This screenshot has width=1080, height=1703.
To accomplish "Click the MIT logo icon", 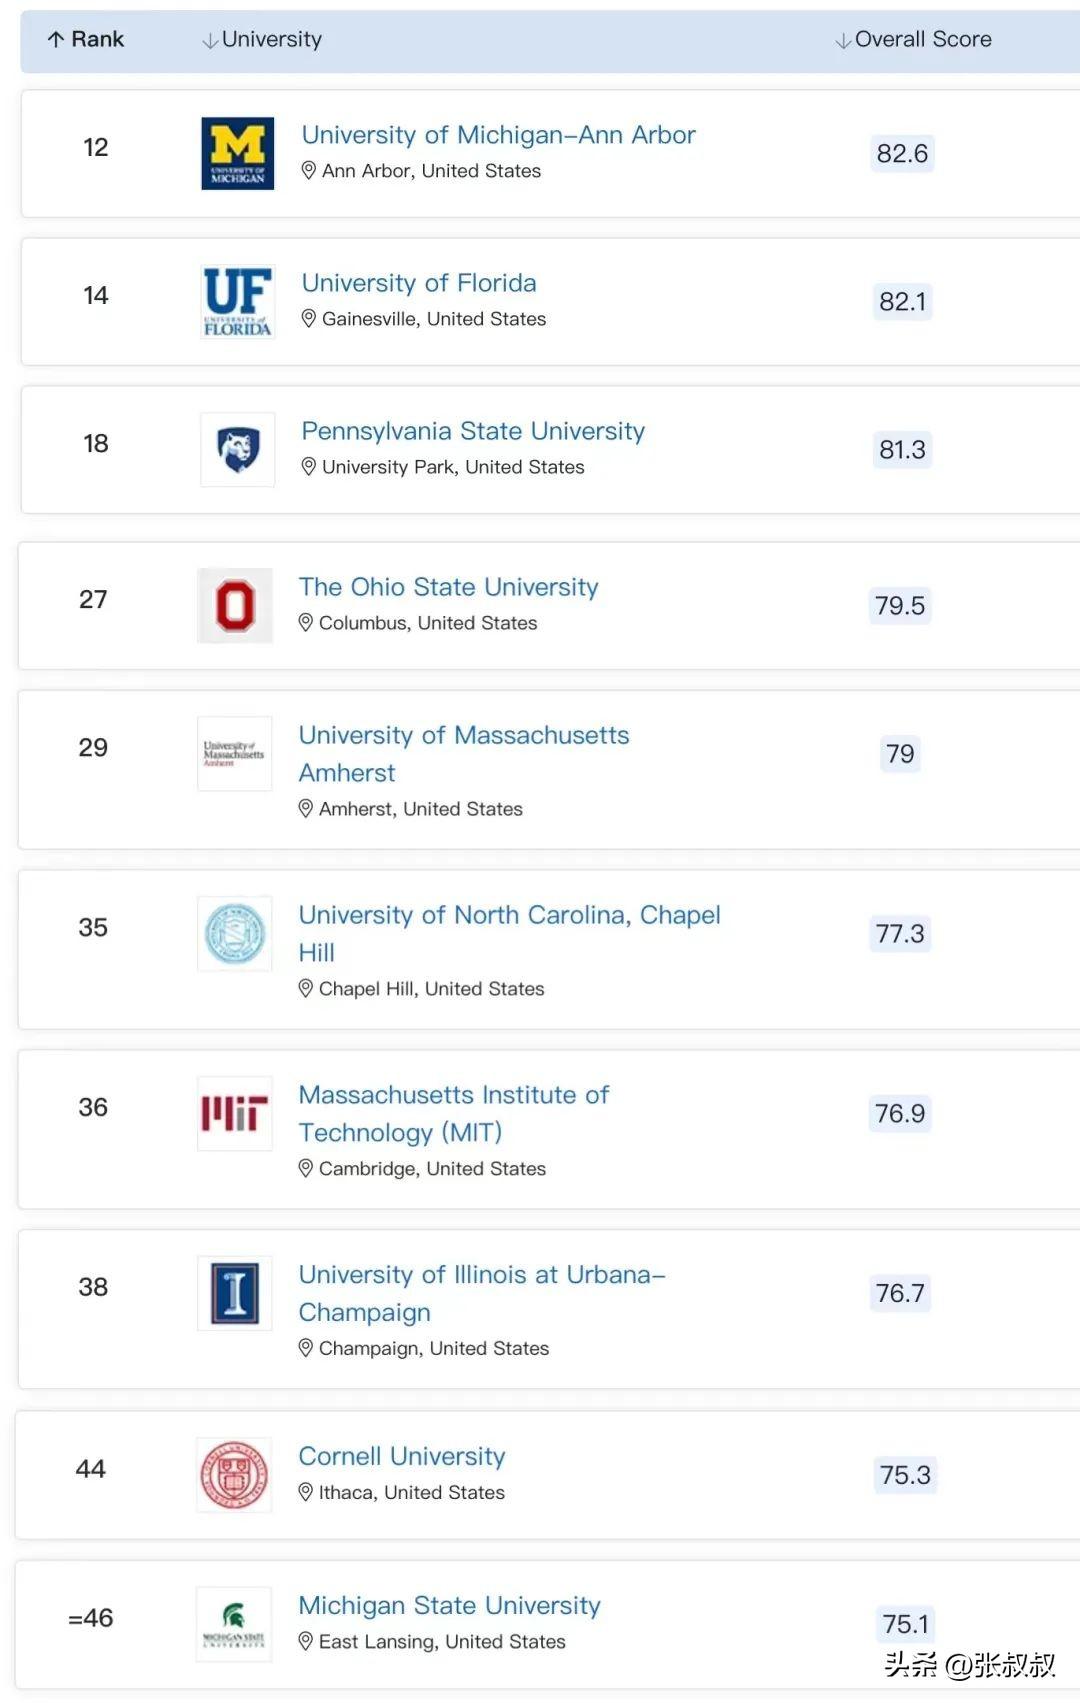I will tap(235, 1113).
